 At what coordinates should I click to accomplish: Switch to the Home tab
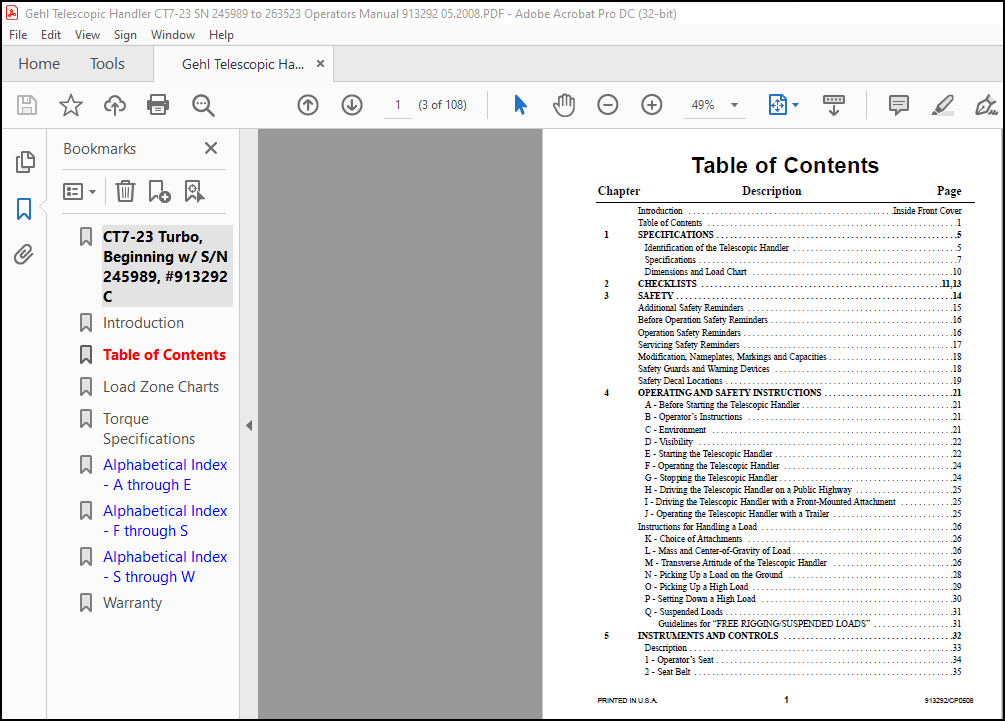click(x=39, y=63)
